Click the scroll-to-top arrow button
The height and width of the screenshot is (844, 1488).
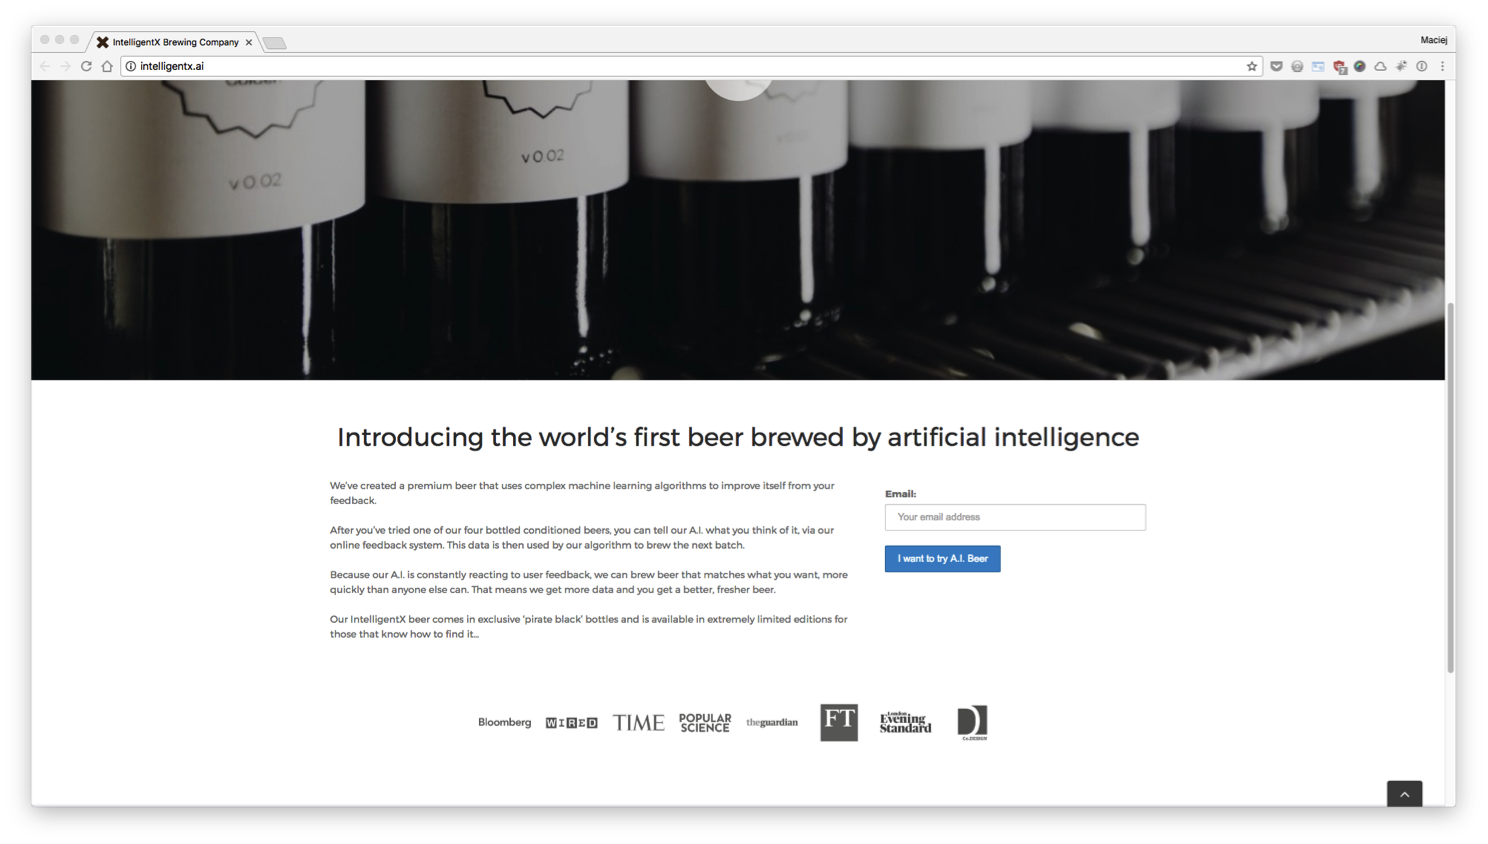click(x=1404, y=794)
